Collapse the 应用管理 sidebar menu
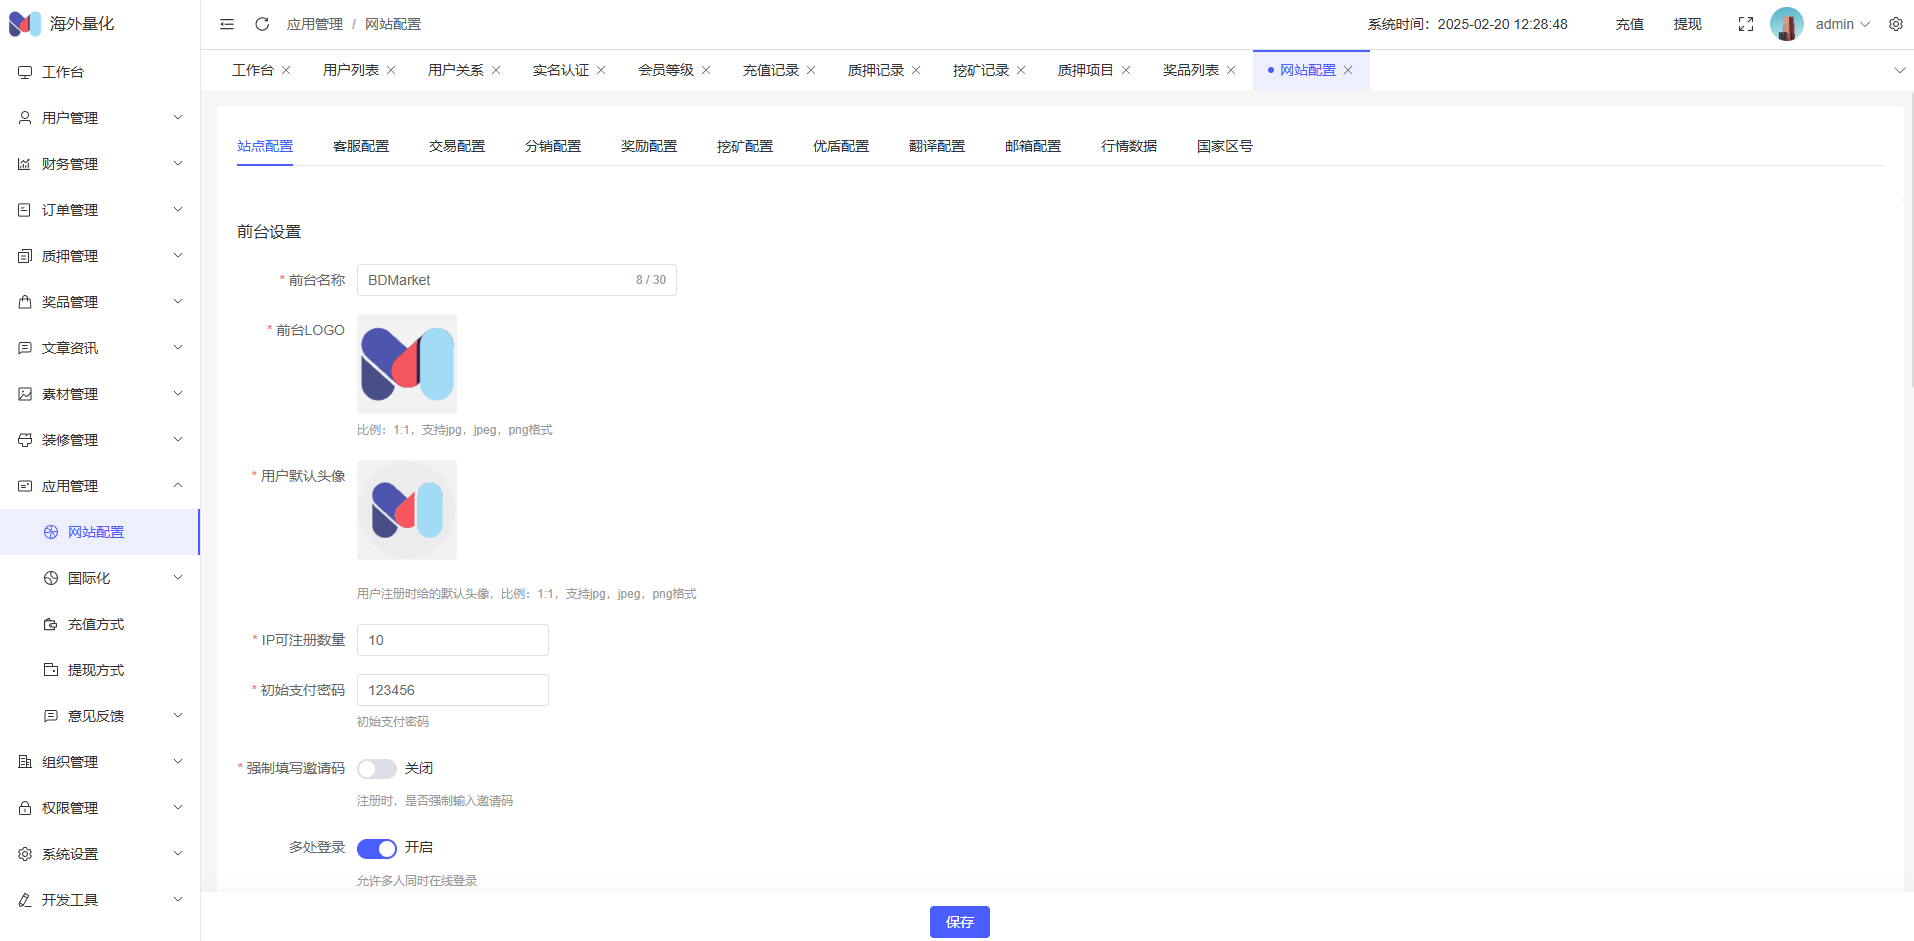Viewport: 1914px width, 941px height. (x=100, y=486)
